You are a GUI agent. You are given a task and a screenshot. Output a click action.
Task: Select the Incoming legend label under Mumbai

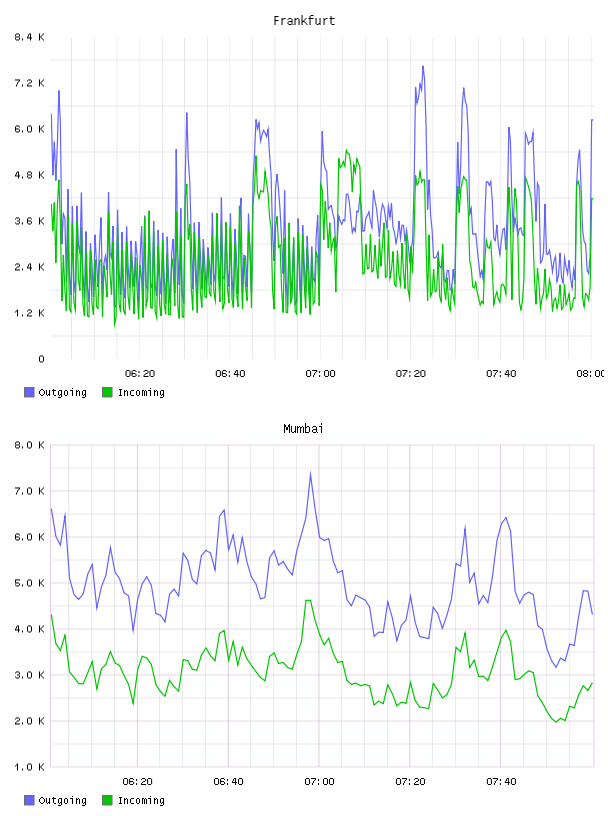[141, 801]
